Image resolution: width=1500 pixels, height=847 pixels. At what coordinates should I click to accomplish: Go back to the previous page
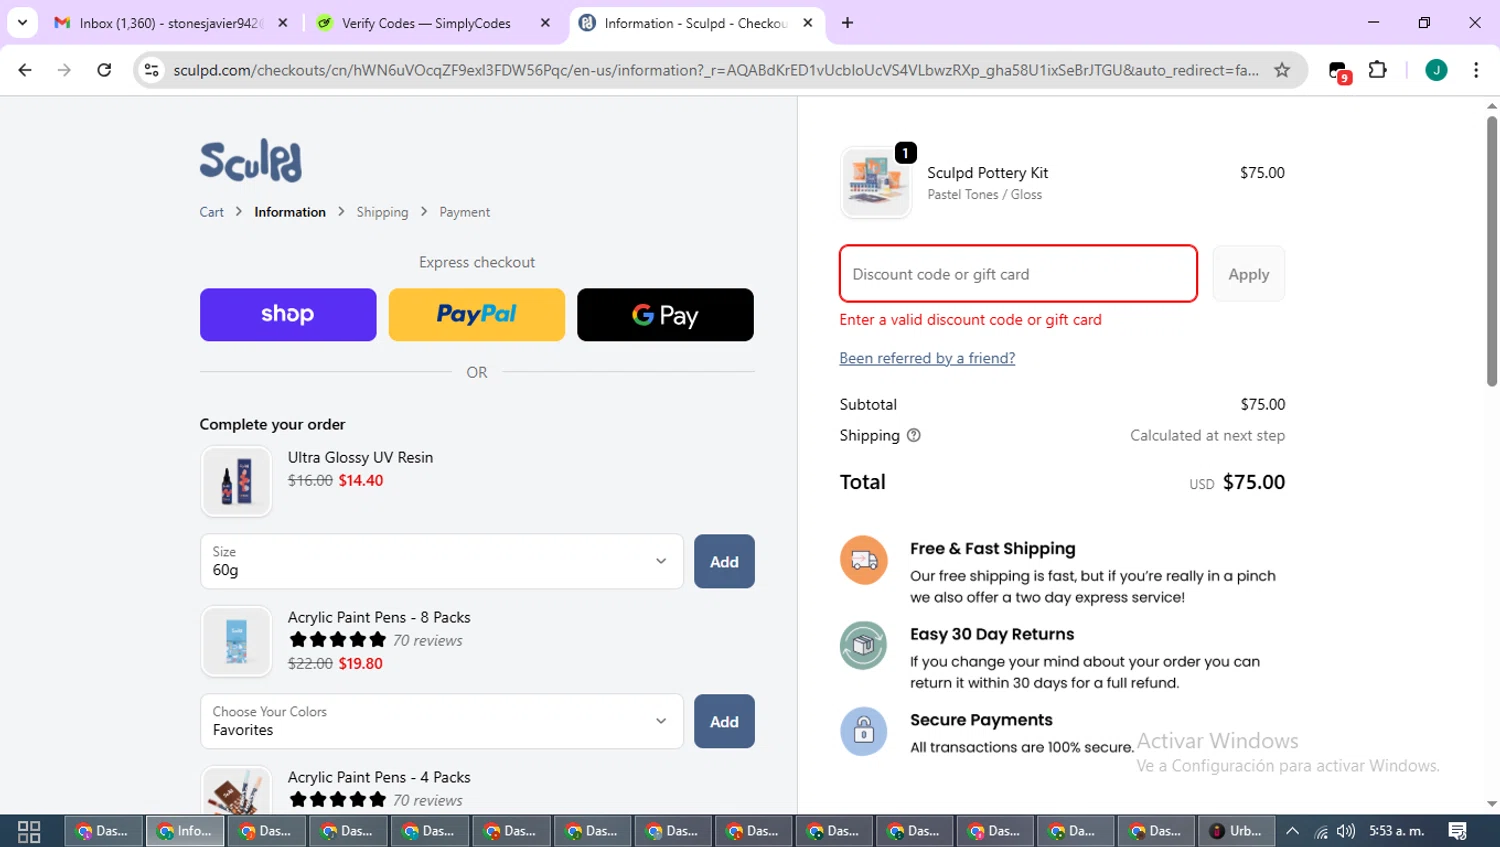tap(25, 70)
